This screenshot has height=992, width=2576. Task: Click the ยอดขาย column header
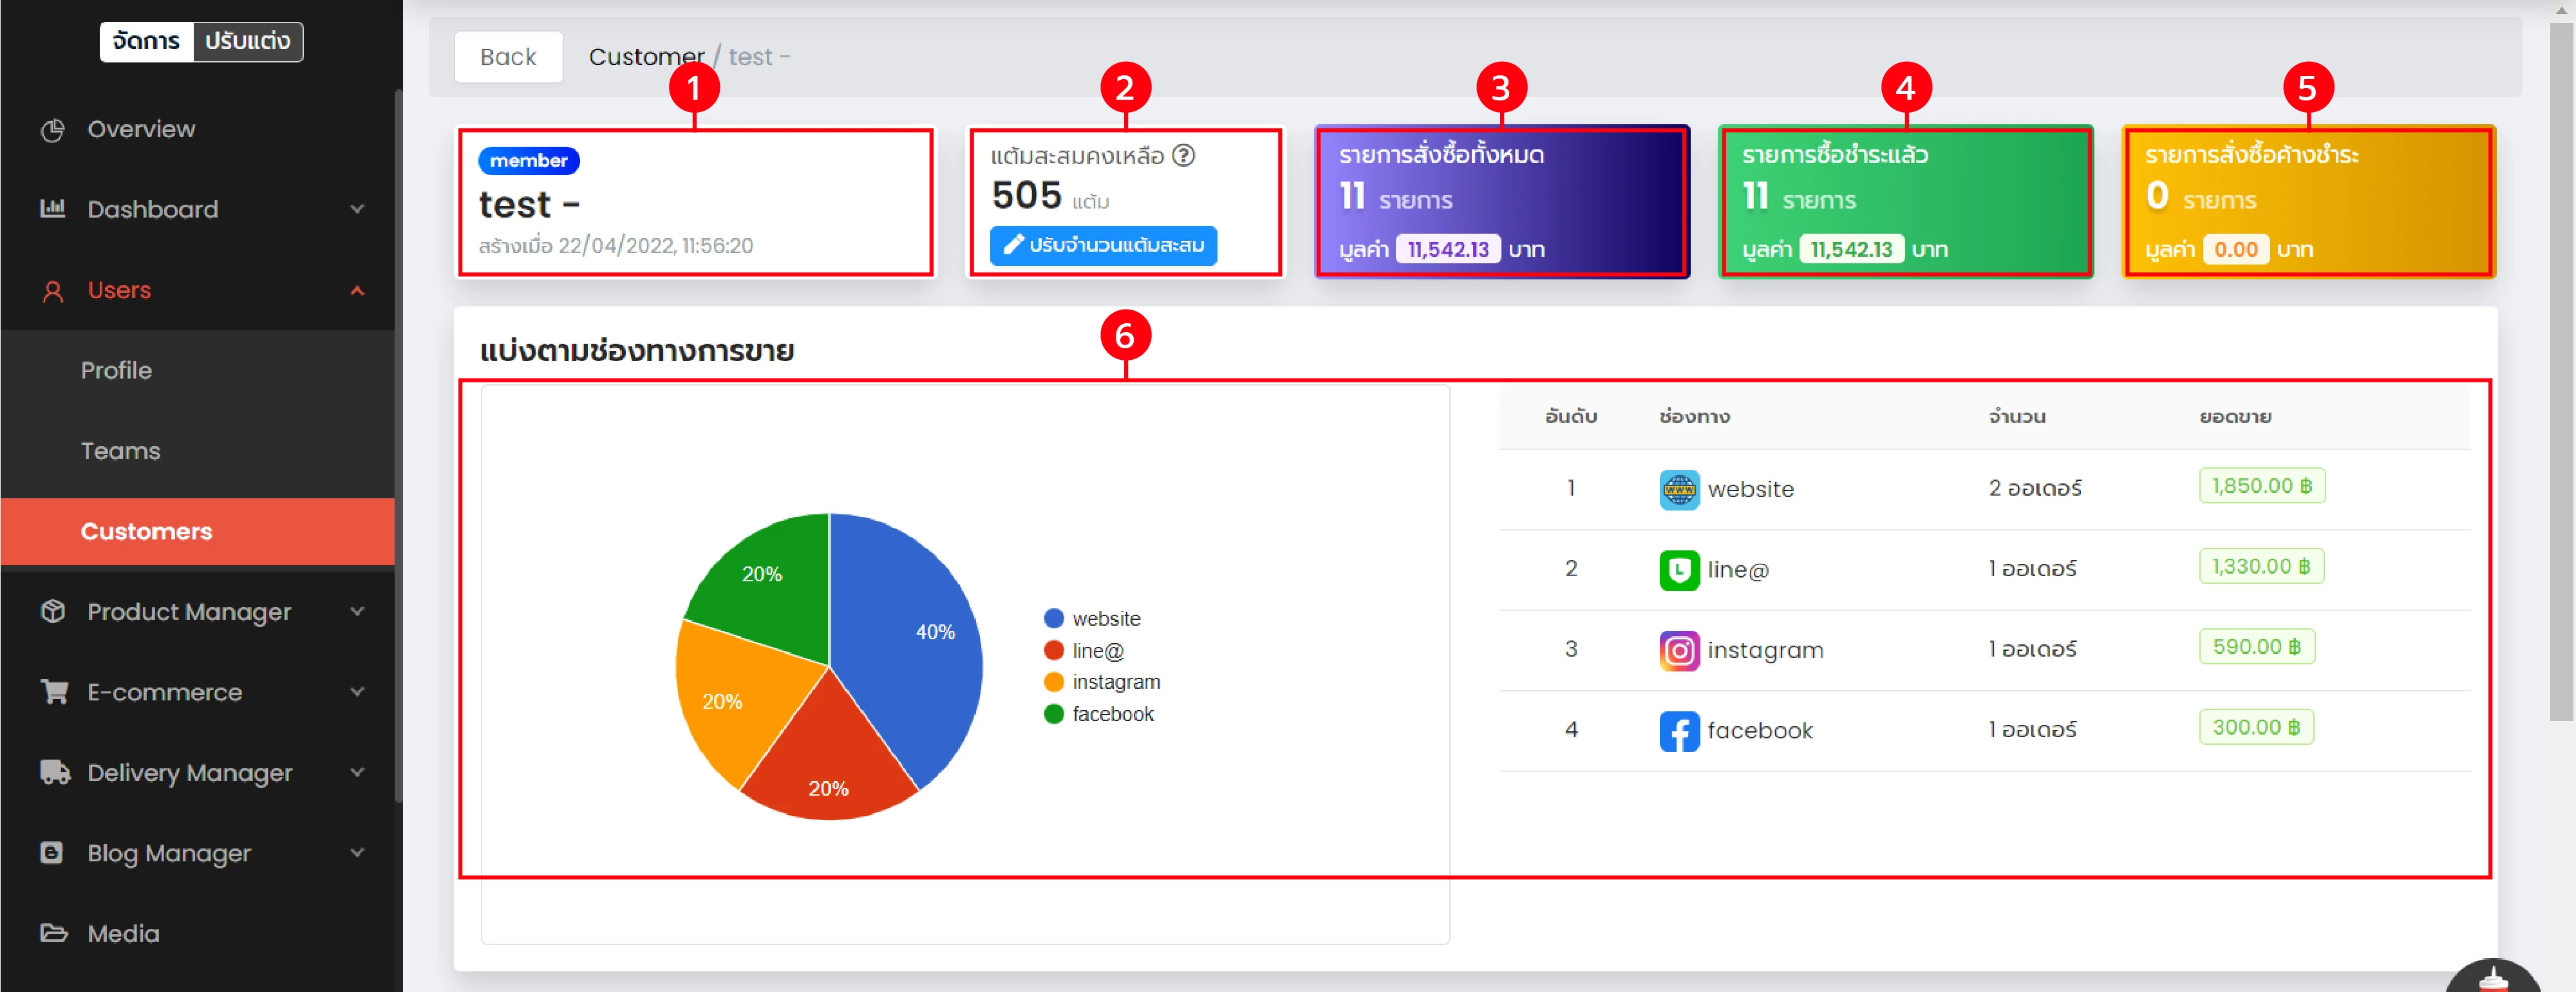pyautogui.click(x=2235, y=416)
